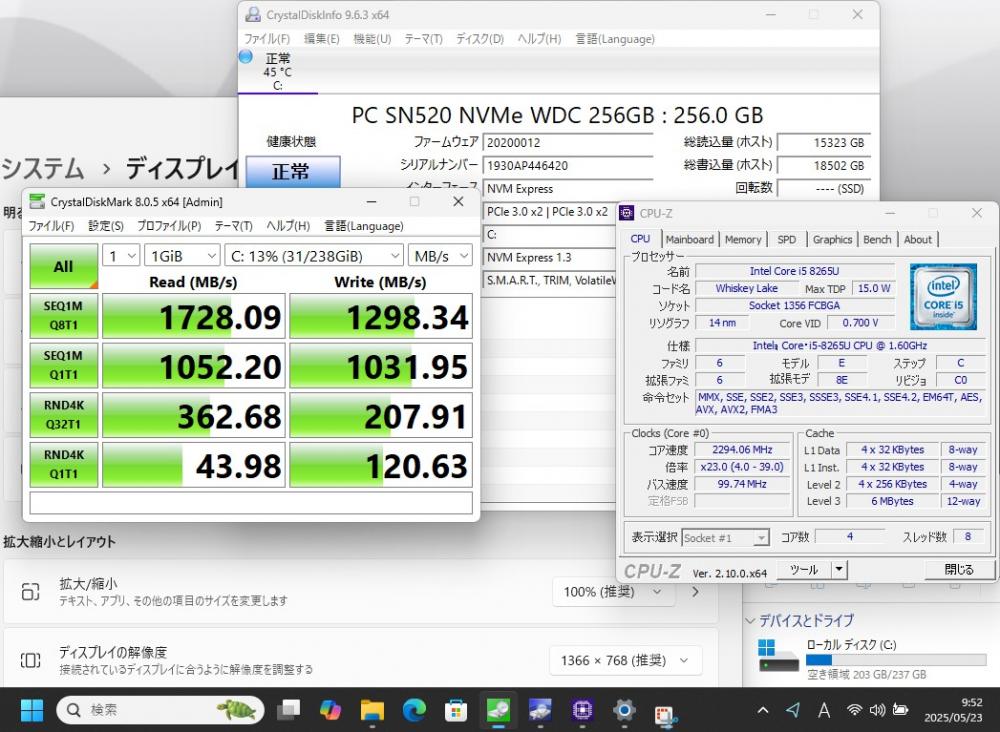Open CrystalDiskInfo 編集(E) menu
1000x732 pixels.
tap(321, 39)
